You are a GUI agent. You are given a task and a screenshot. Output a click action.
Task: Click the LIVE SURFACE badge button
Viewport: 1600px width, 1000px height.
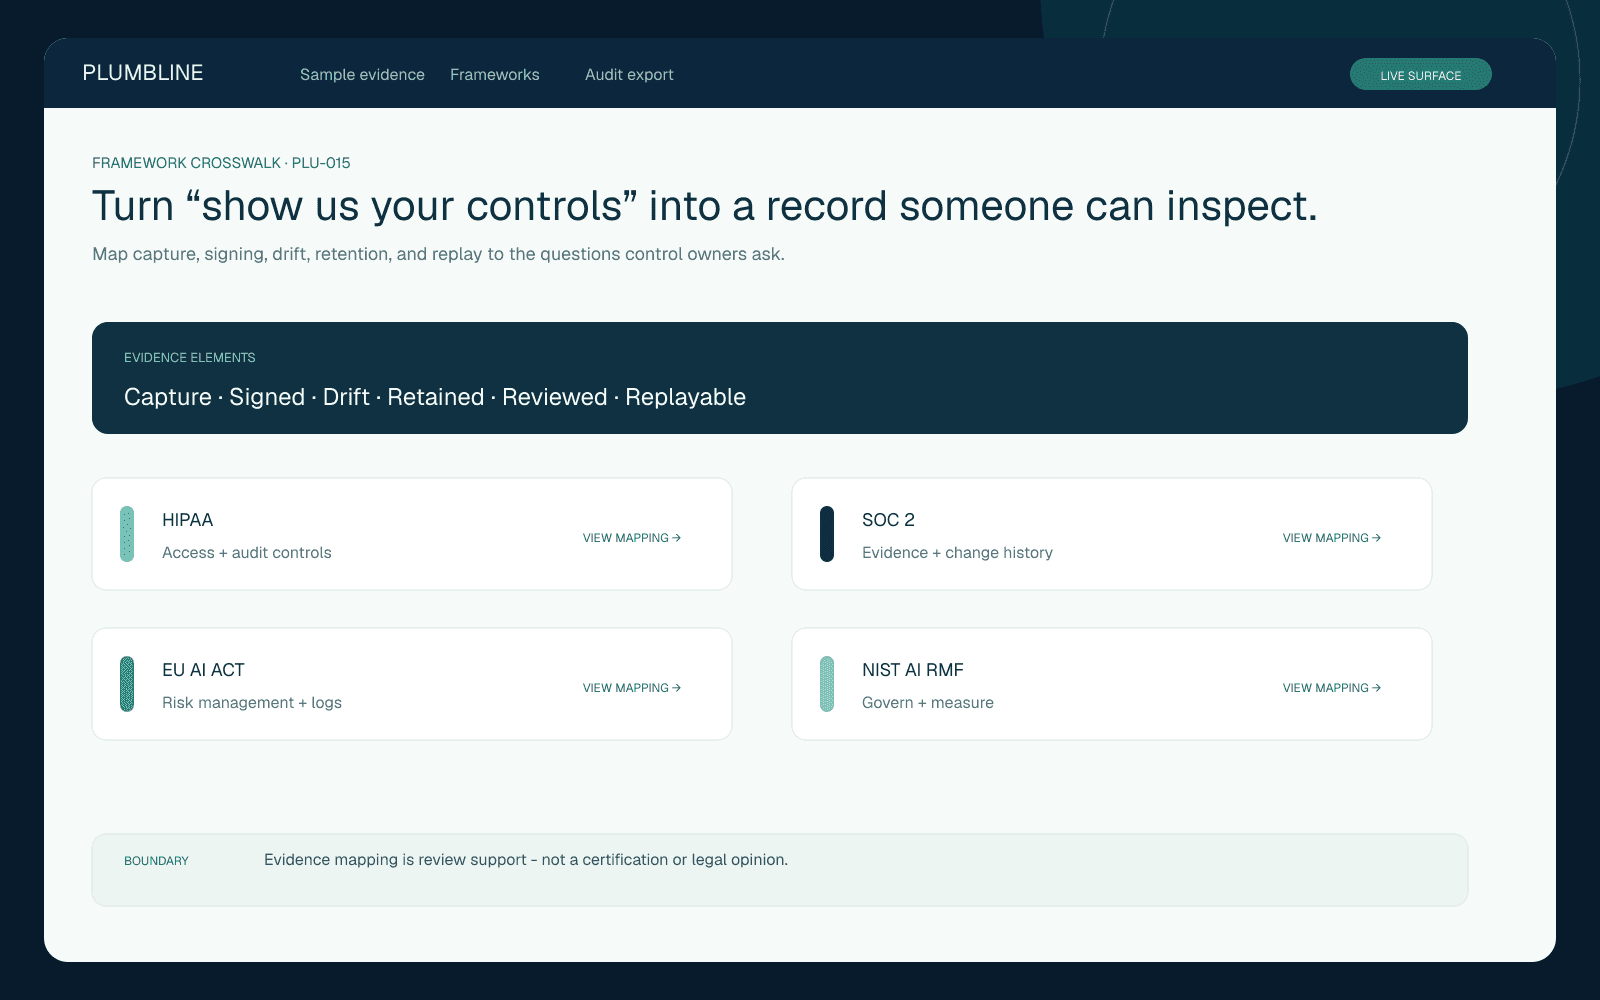1421,75
